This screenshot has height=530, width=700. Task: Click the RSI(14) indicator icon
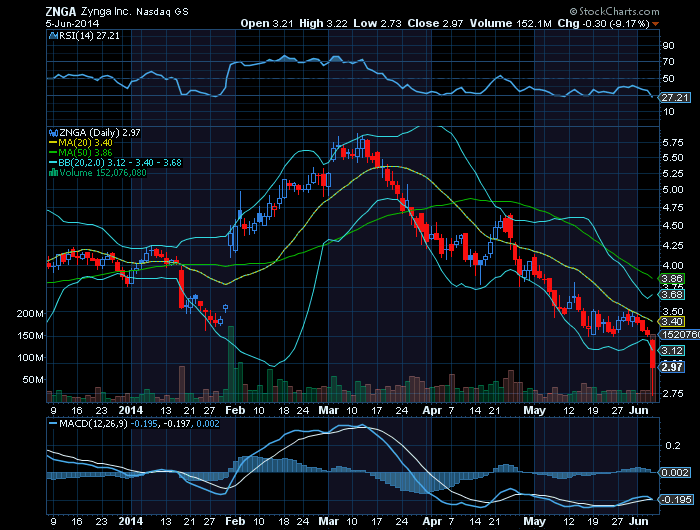click(x=54, y=36)
